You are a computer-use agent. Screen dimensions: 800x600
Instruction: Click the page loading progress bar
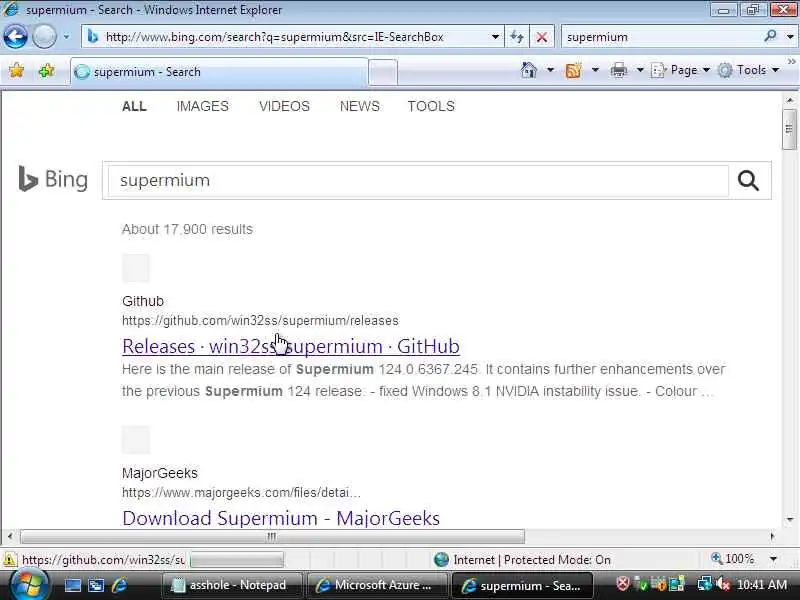pos(237,560)
